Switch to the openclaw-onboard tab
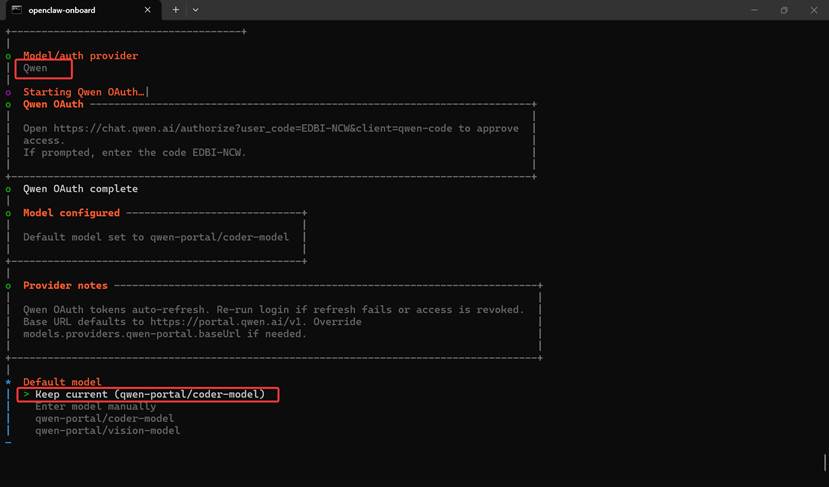 [84, 10]
